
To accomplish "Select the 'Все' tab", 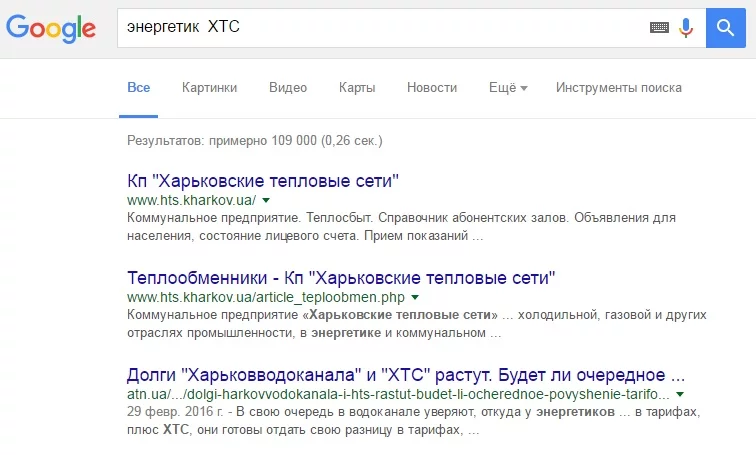I will 138,88.
